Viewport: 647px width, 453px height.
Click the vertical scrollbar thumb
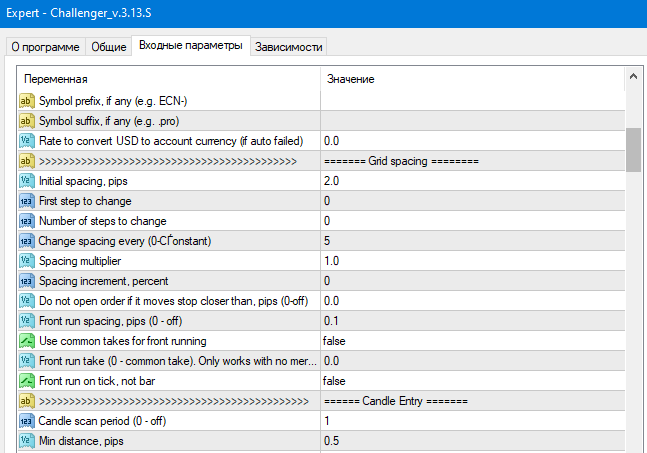point(633,149)
